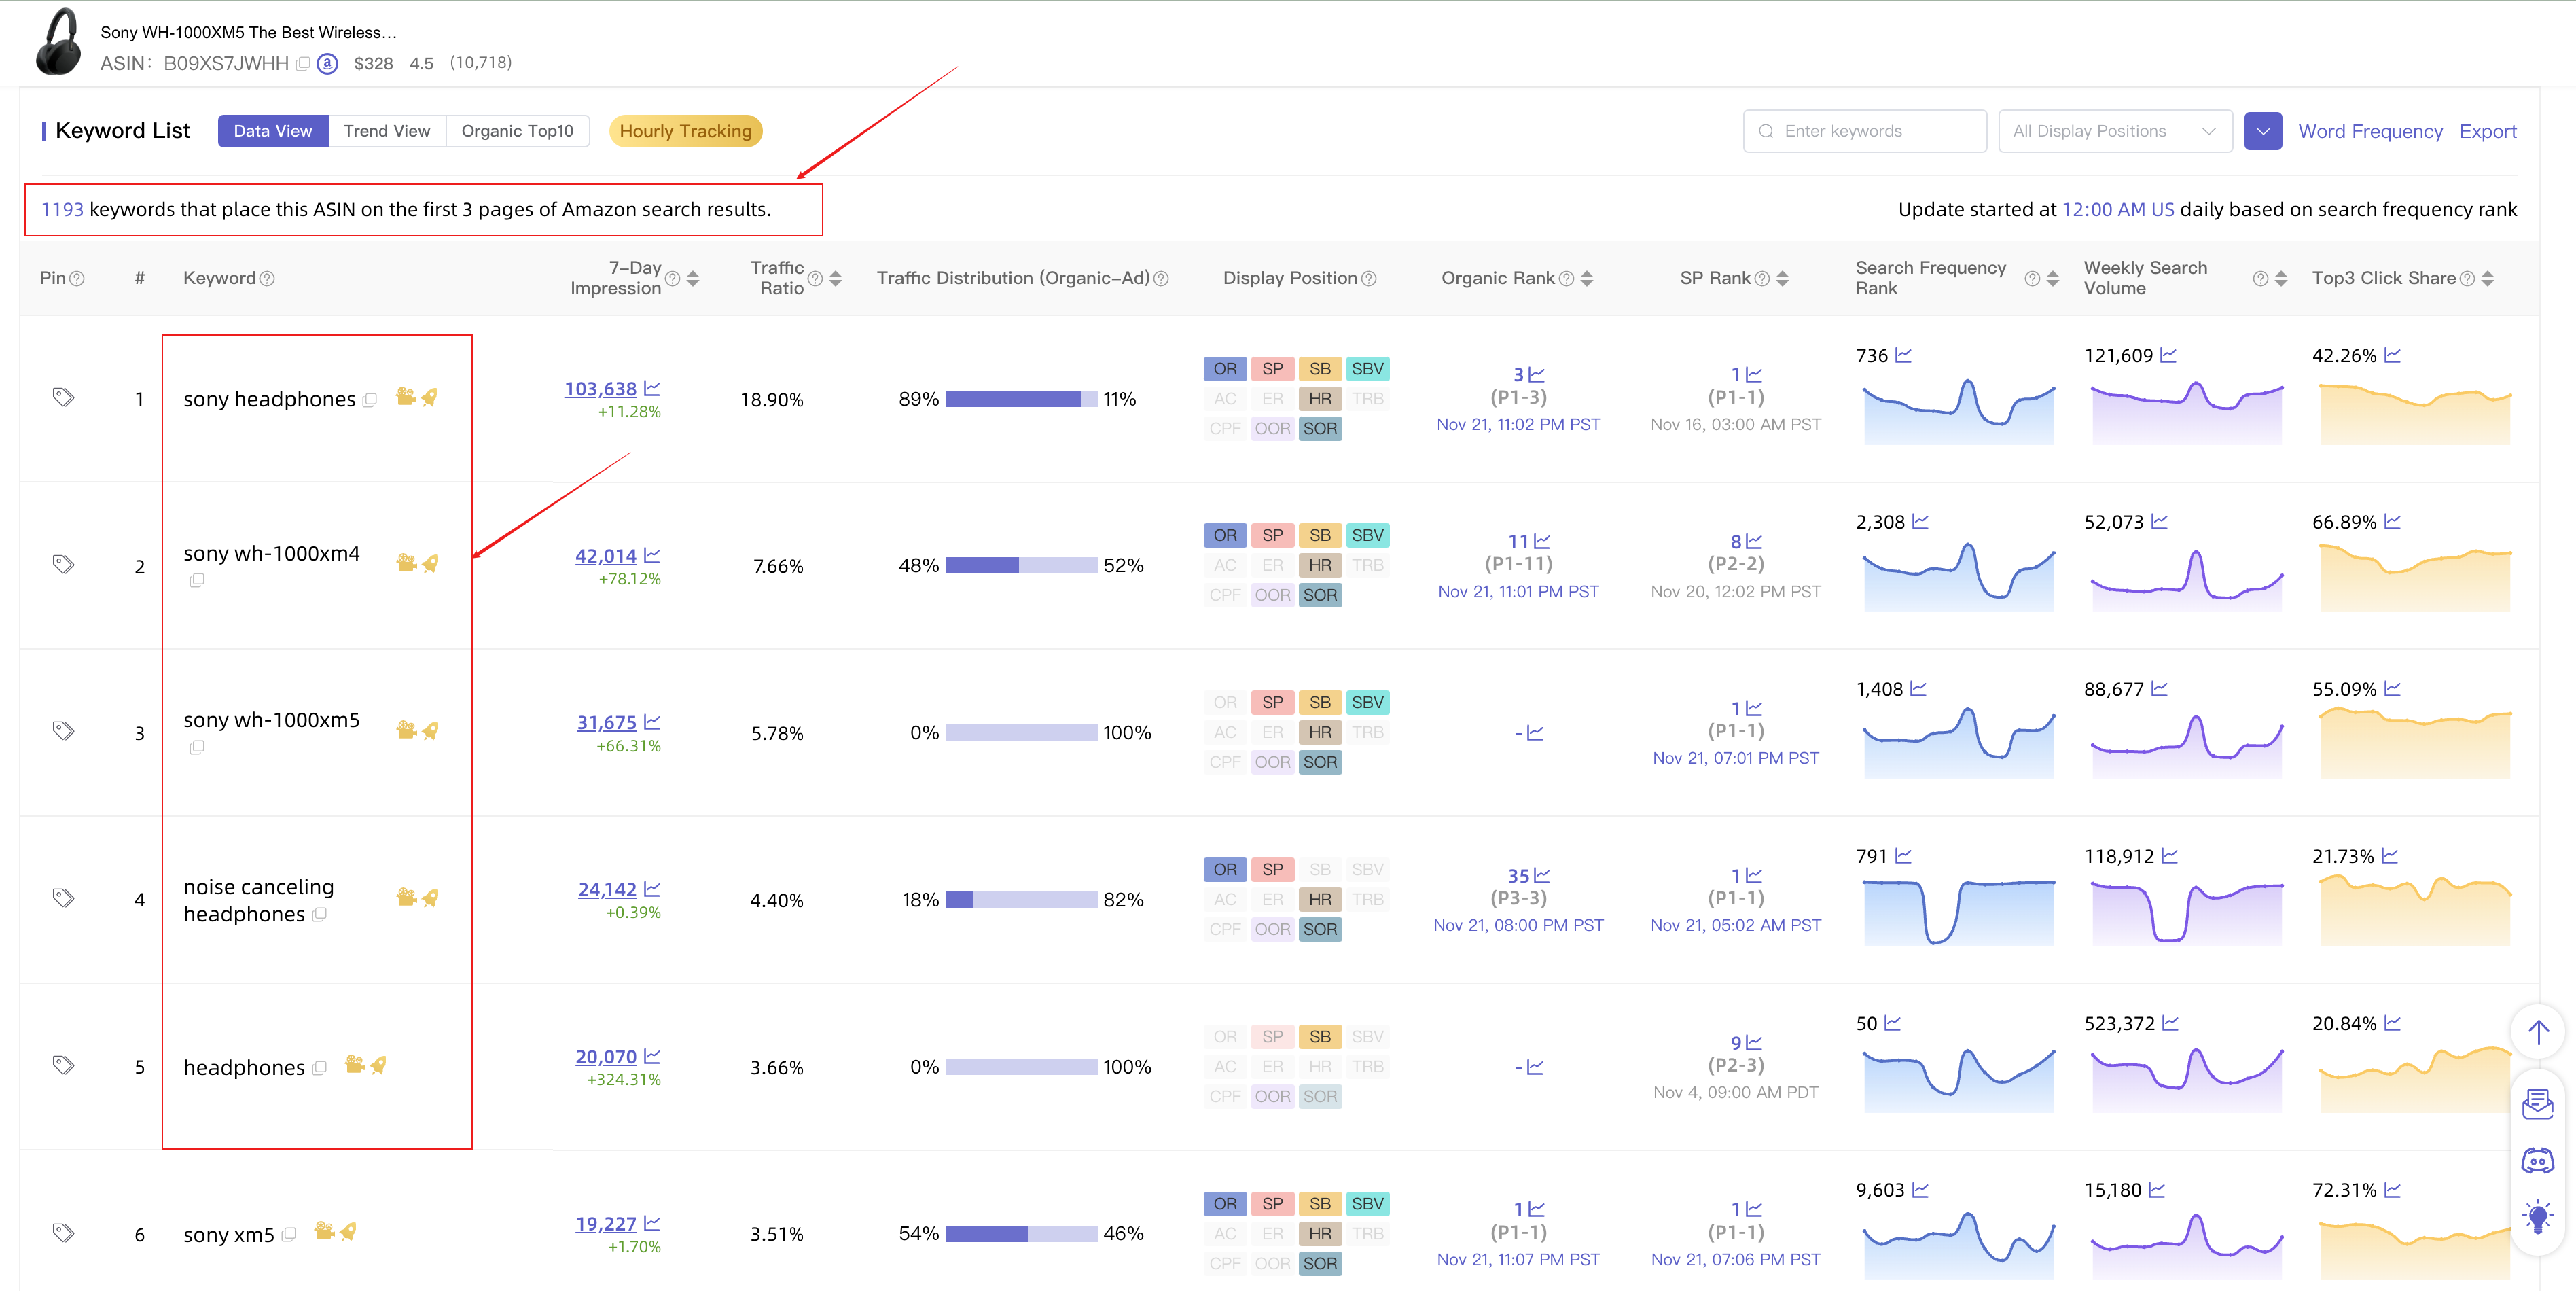This screenshot has height=1291, width=2576.
Task: Open the Word Frequency link
Action: coord(2370,131)
